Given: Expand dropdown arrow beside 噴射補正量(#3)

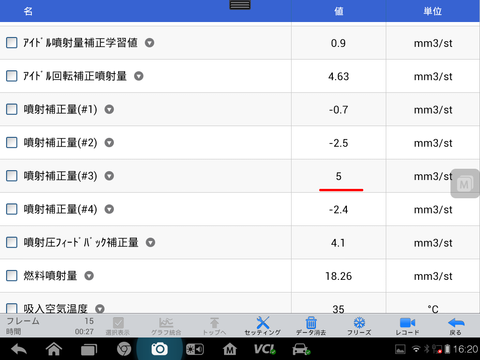Looking at the screenshot, I should point(109,176).
